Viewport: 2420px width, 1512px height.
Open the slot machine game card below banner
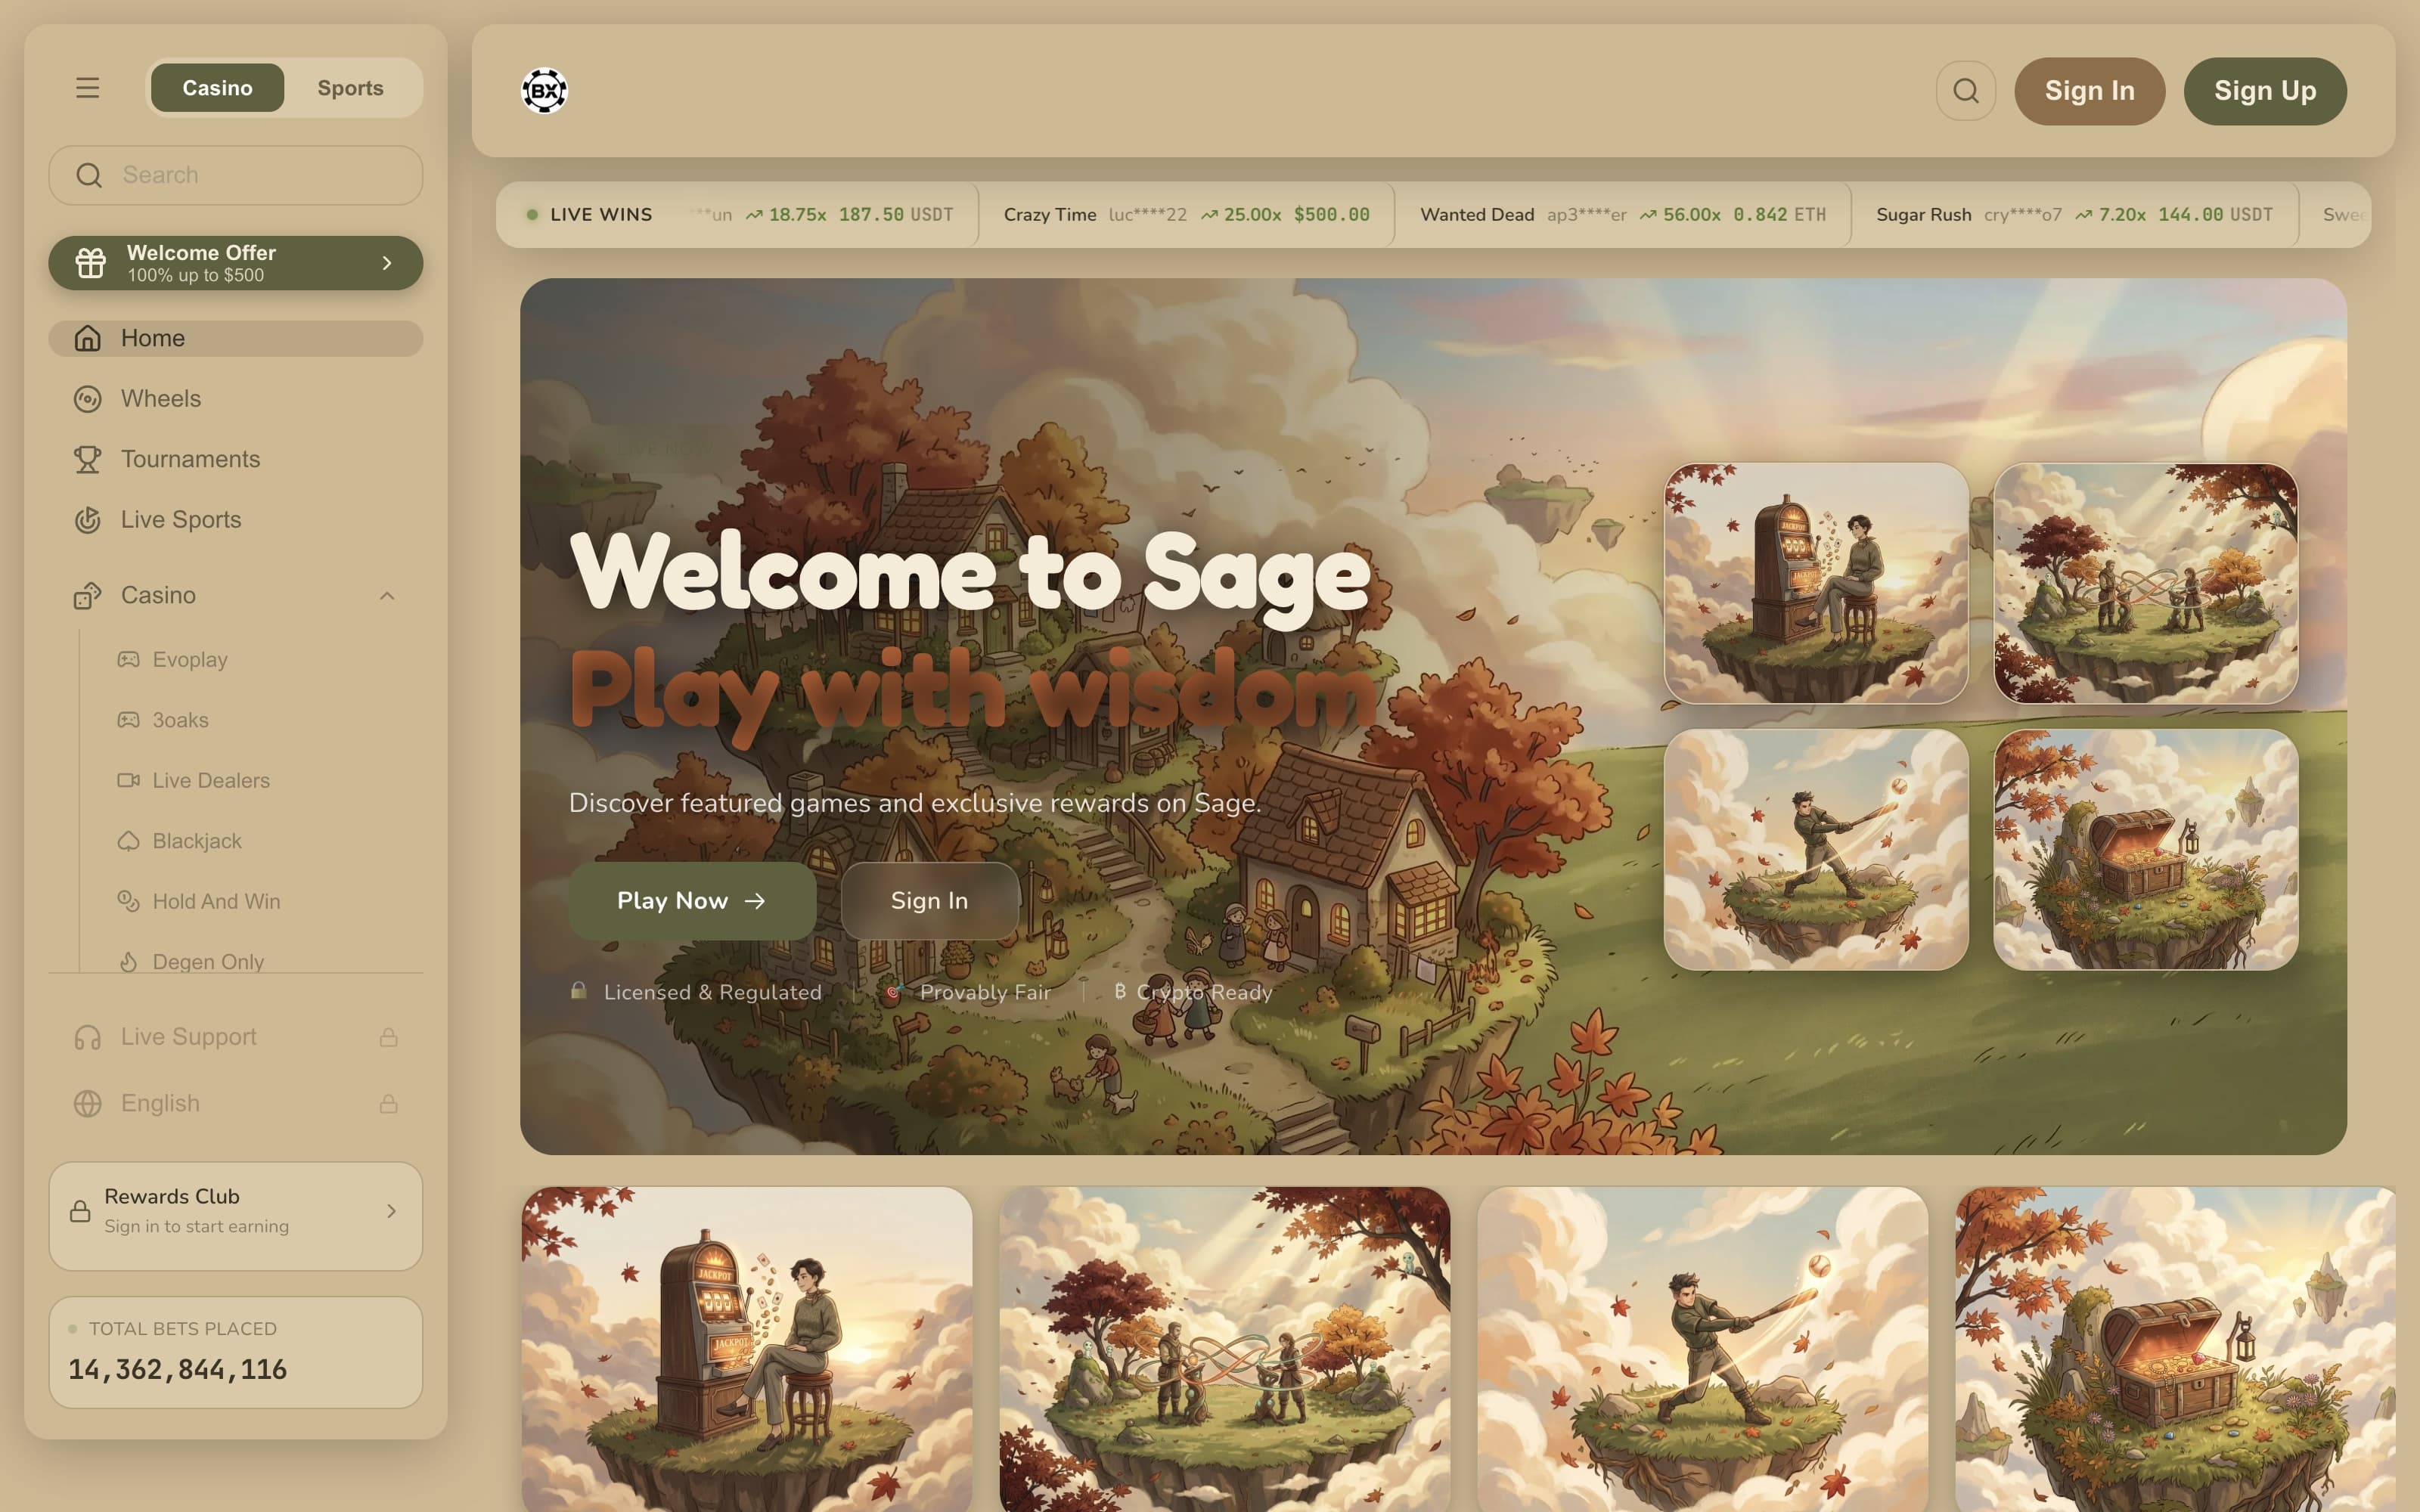point(747,1349)
